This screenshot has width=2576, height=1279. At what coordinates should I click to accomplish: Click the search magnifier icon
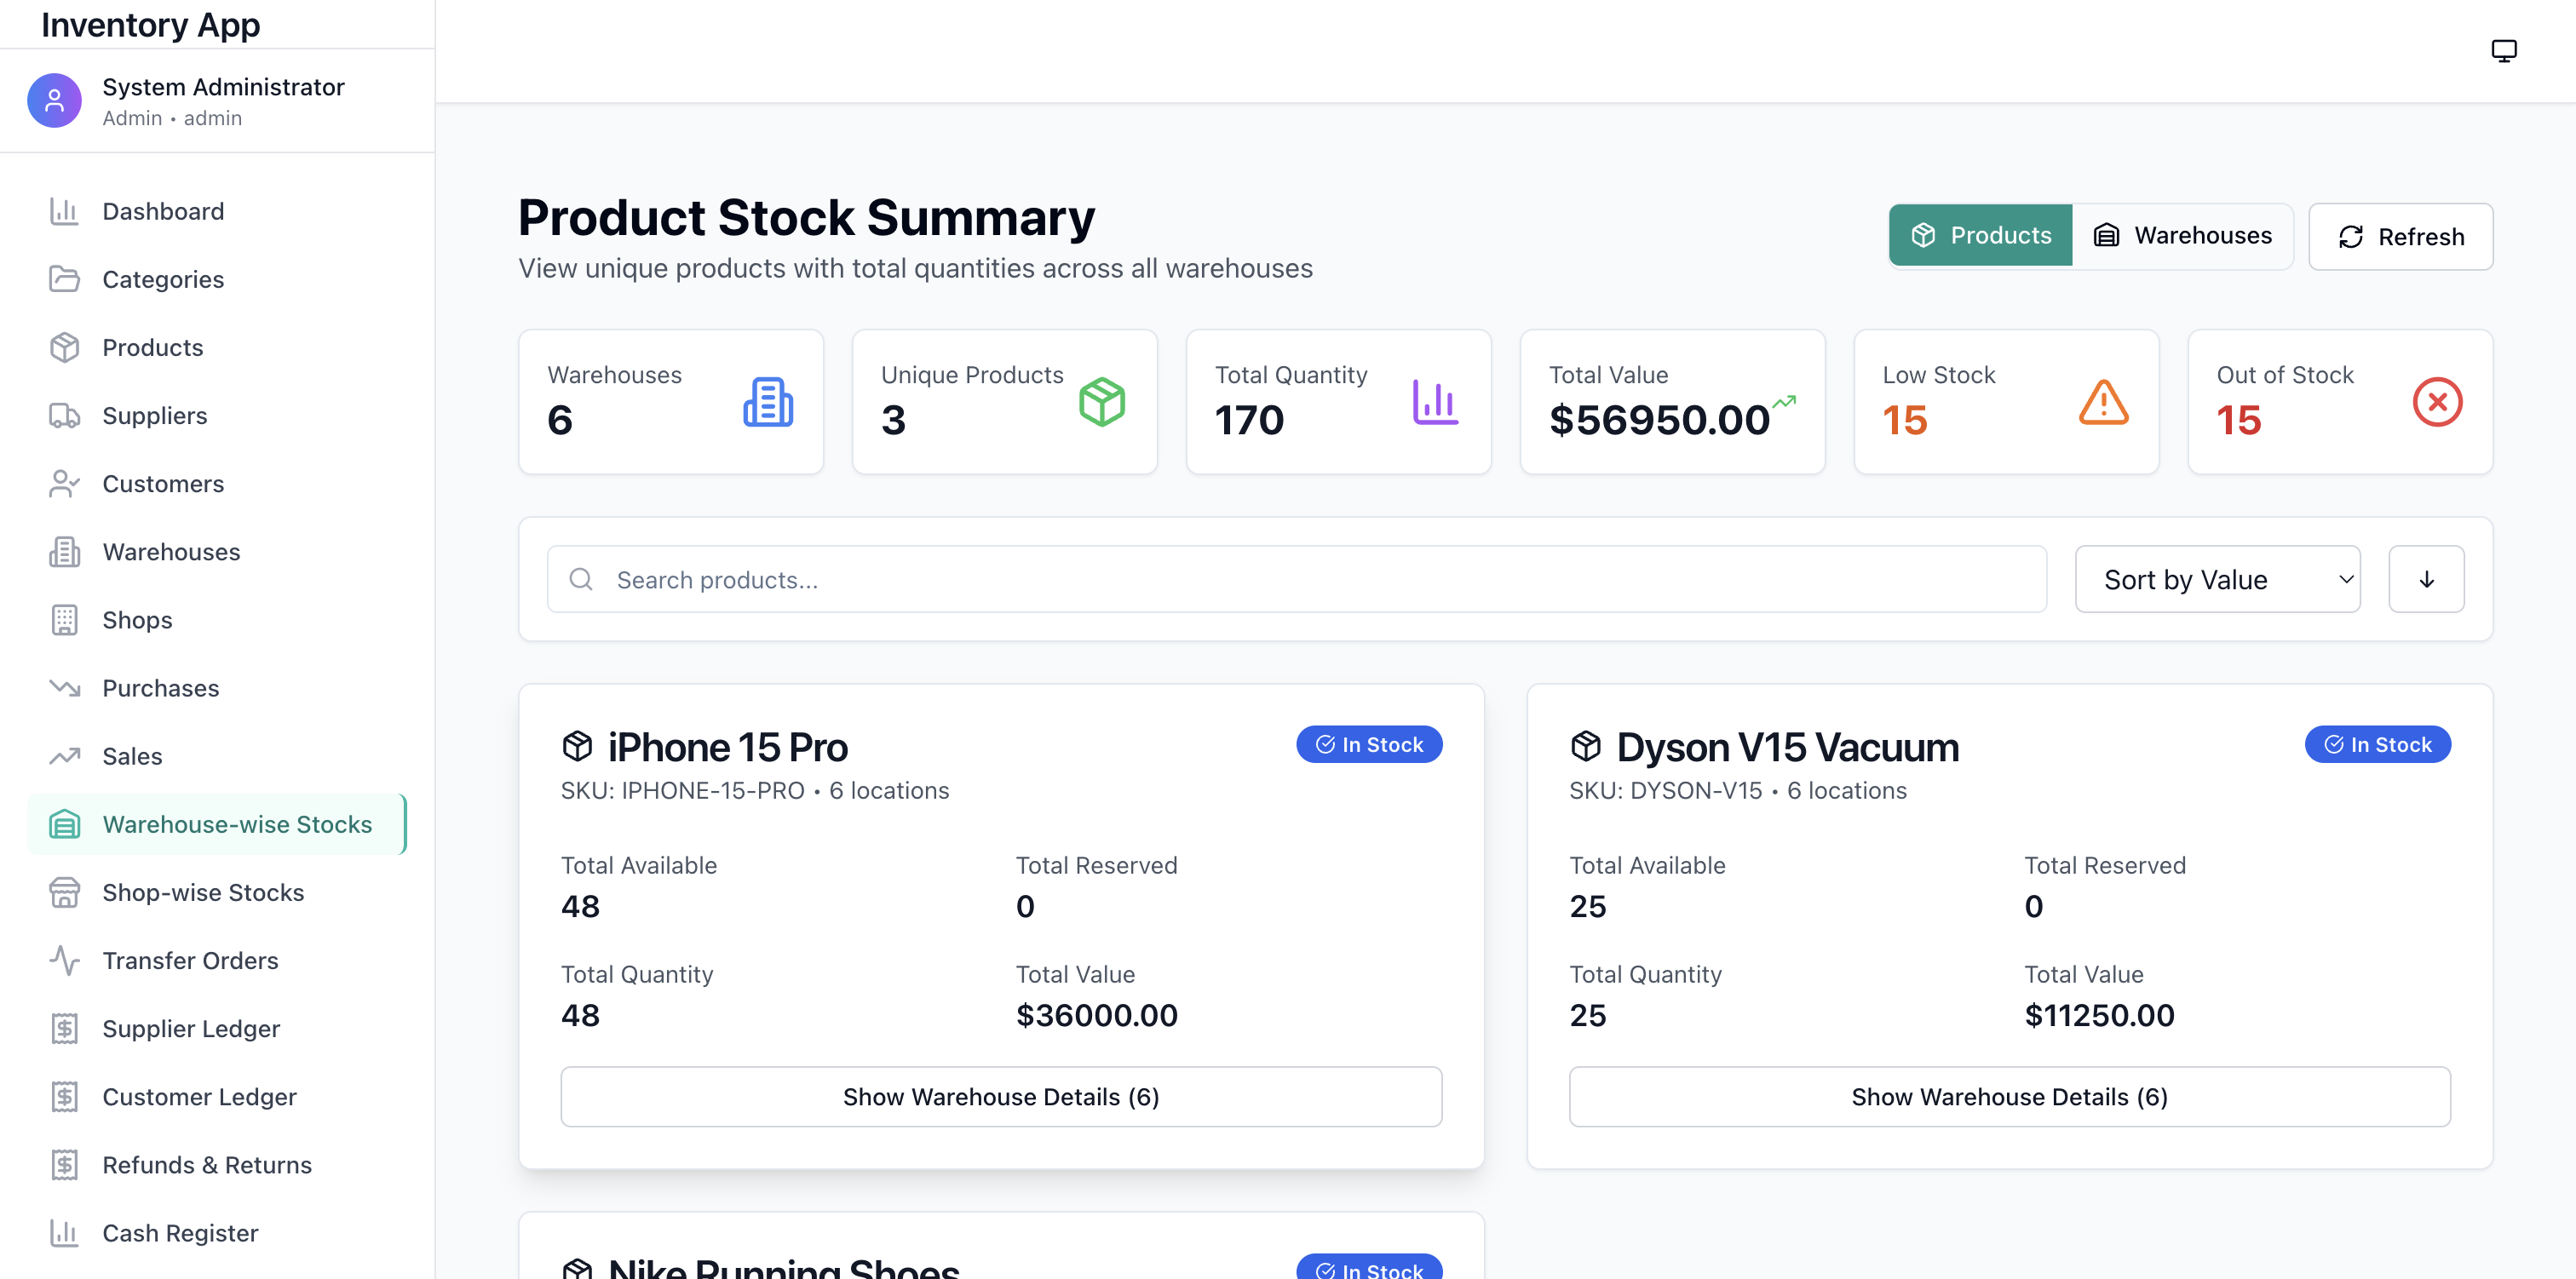(x=581, y=579)
